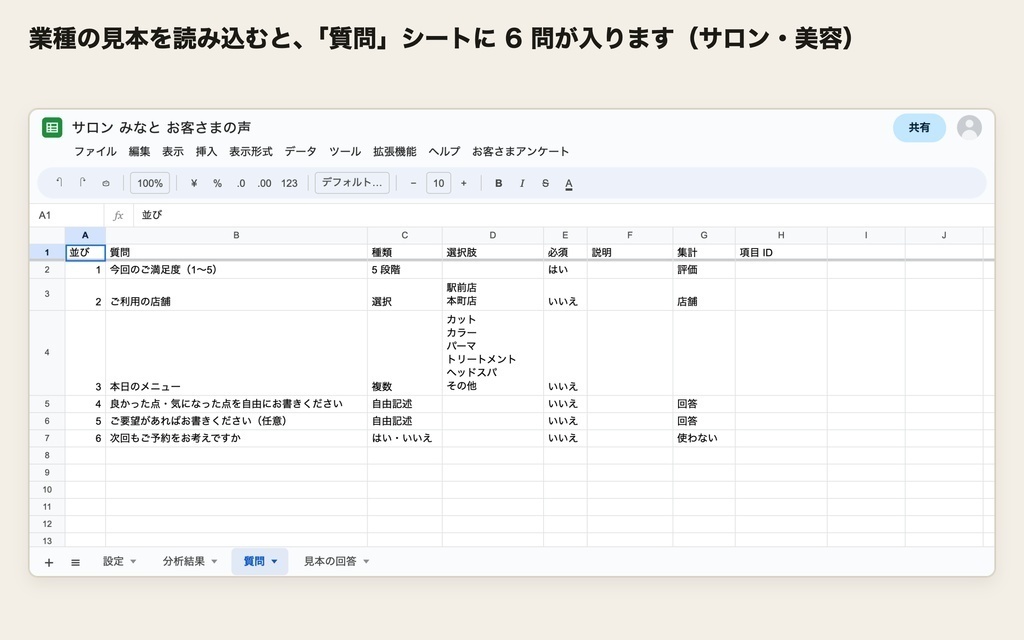Select row 4 header
The height and width of the screenshot is (640, 1024).
(x=47, y=353)
